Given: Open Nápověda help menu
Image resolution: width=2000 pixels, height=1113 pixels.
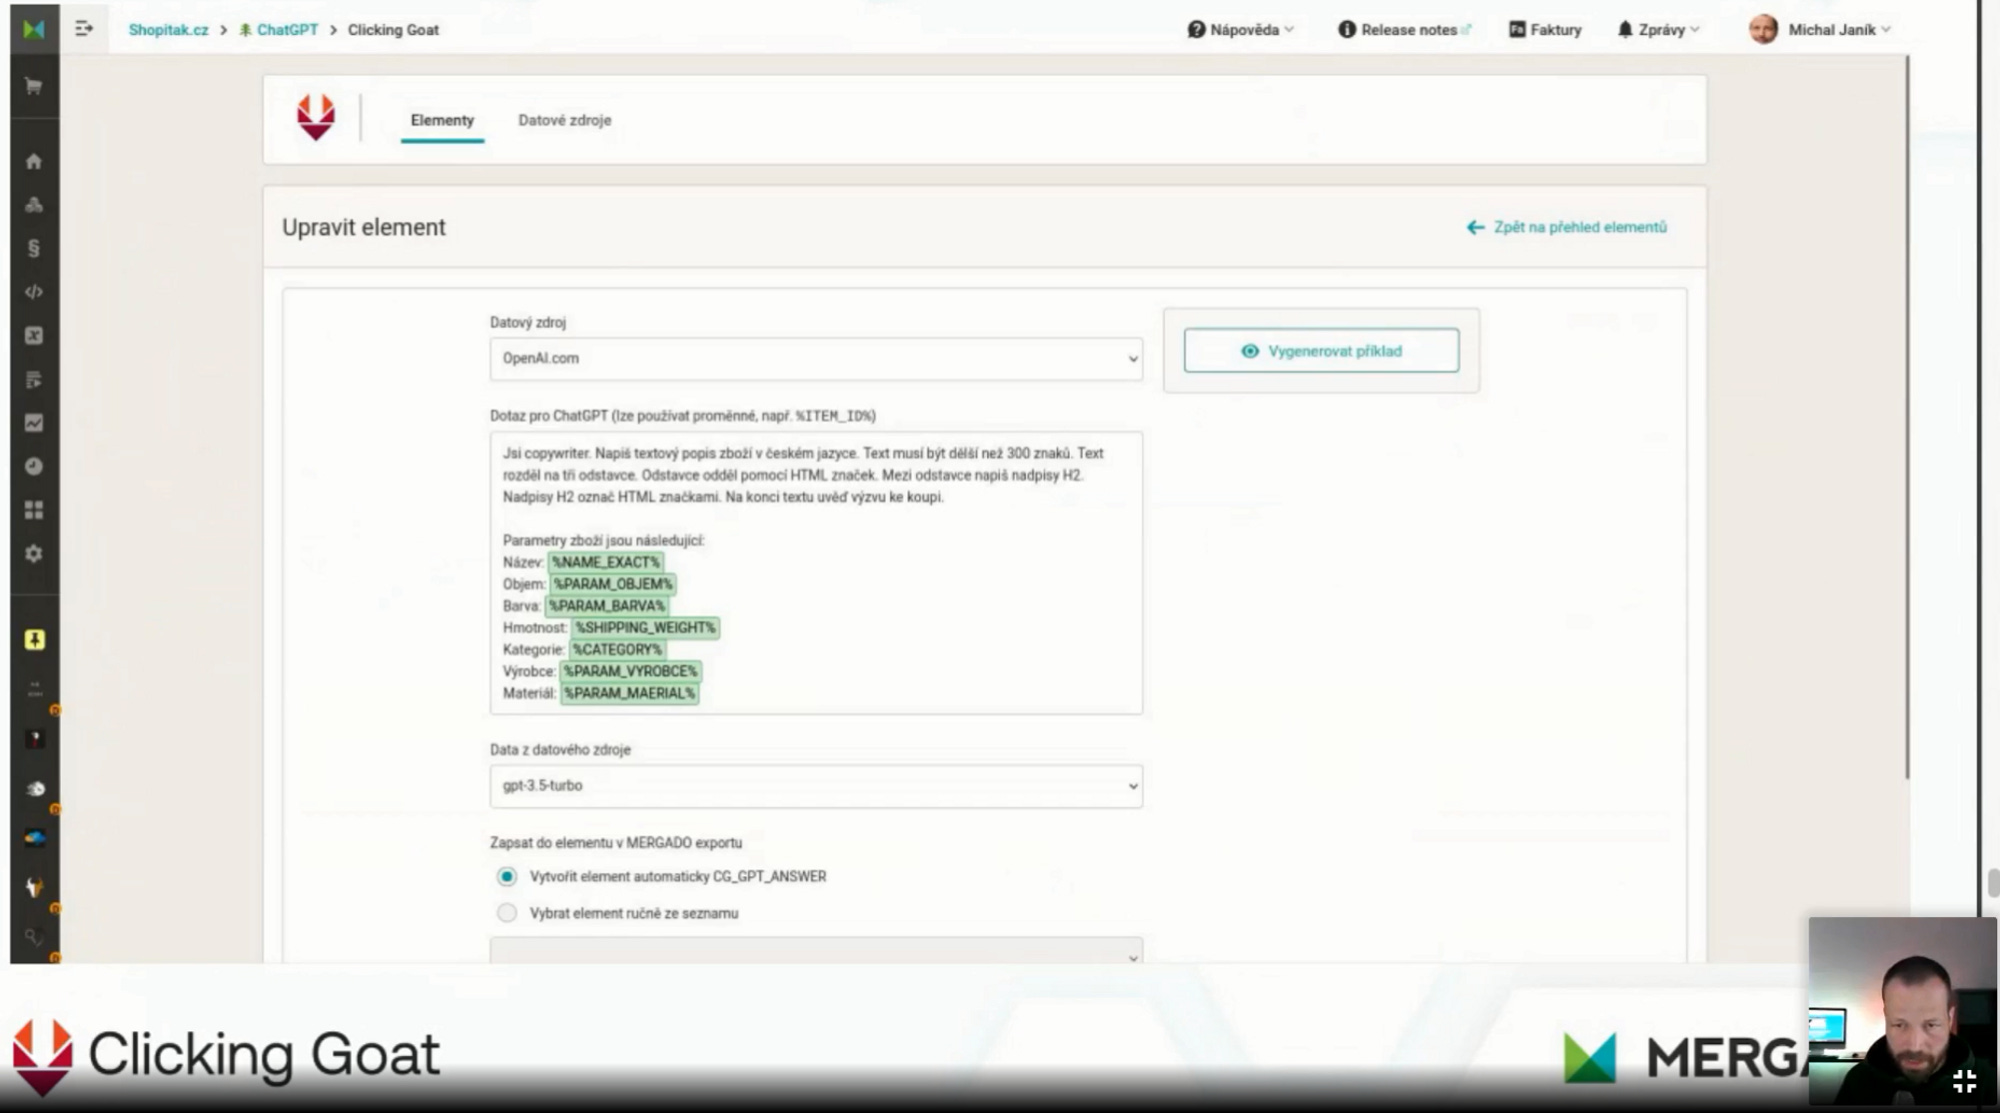Looking at the screenshot, I should (x=1240, y=30).
